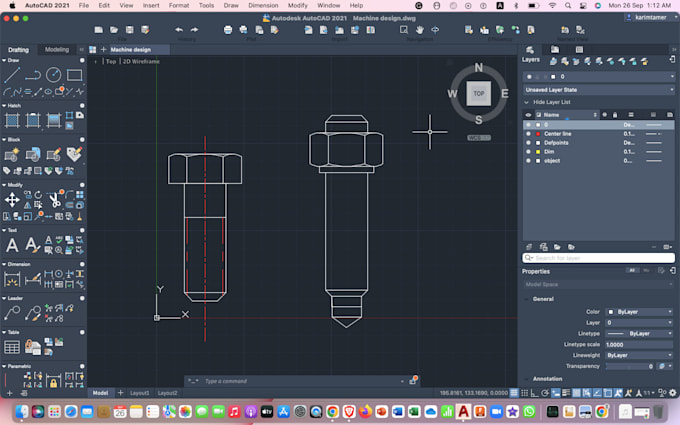
Task: Activate the Pan hand tool
Action: coord(419,29)
